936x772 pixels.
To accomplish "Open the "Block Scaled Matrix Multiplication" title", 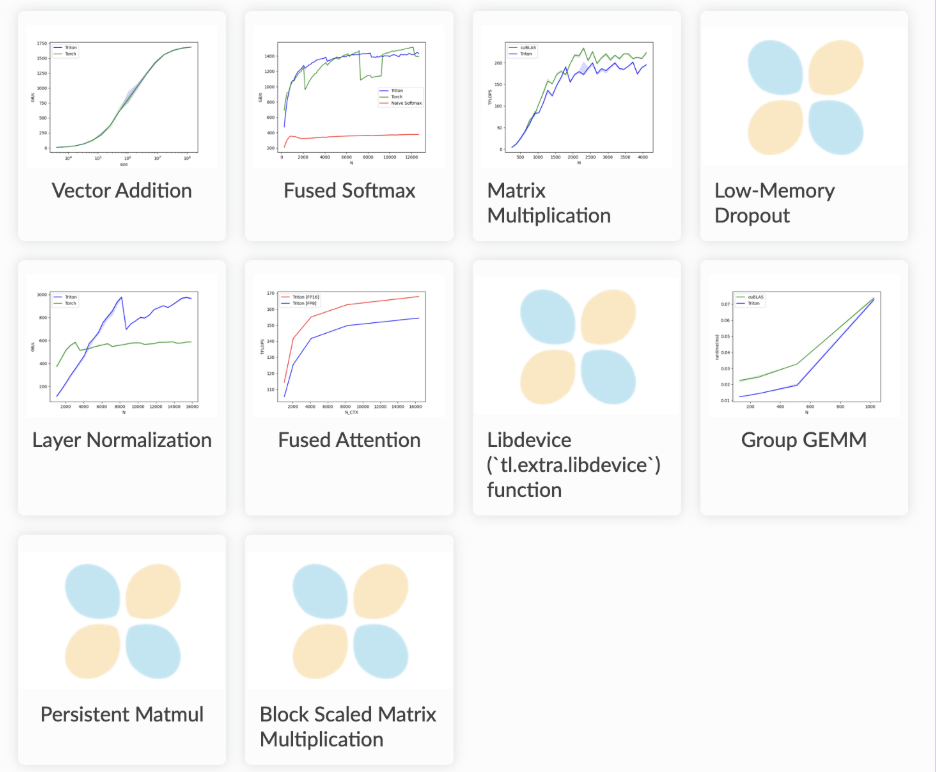I will pos(348,727).
